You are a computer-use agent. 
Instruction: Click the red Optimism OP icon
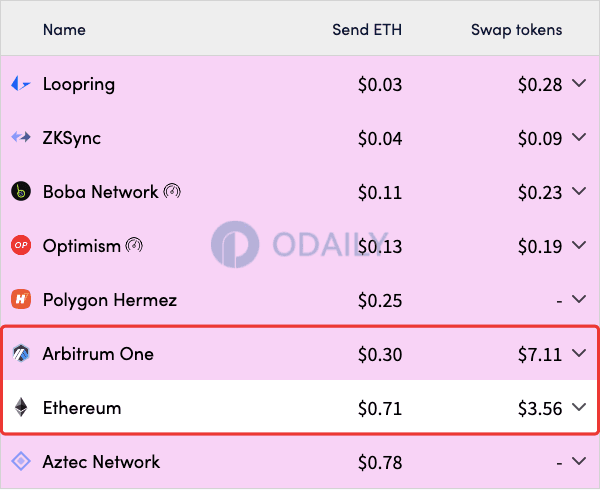21,245
